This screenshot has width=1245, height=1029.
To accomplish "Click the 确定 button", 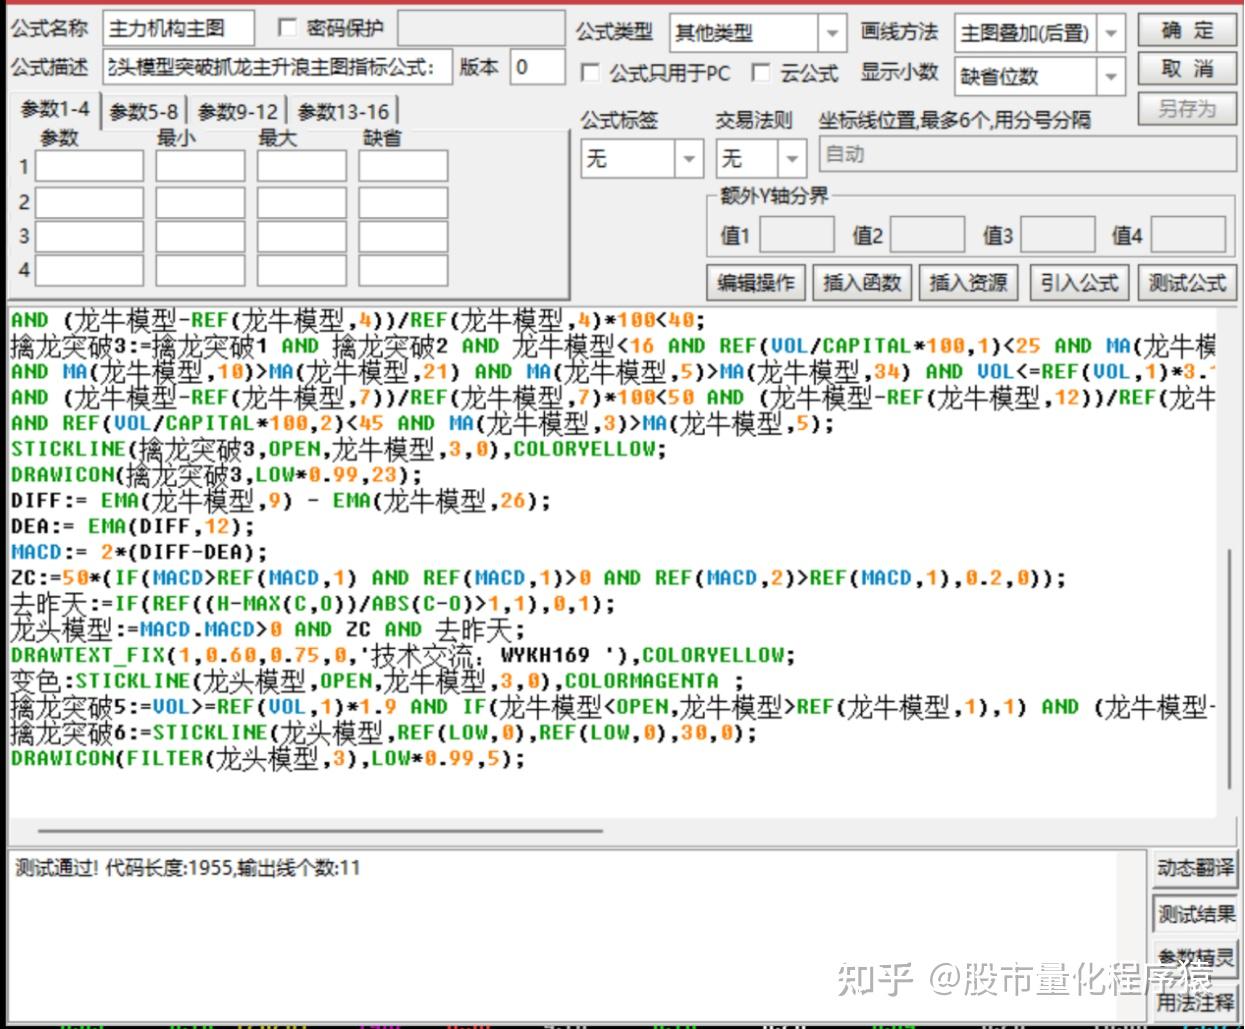I will pyautogui.click(x=1187, y=30).
